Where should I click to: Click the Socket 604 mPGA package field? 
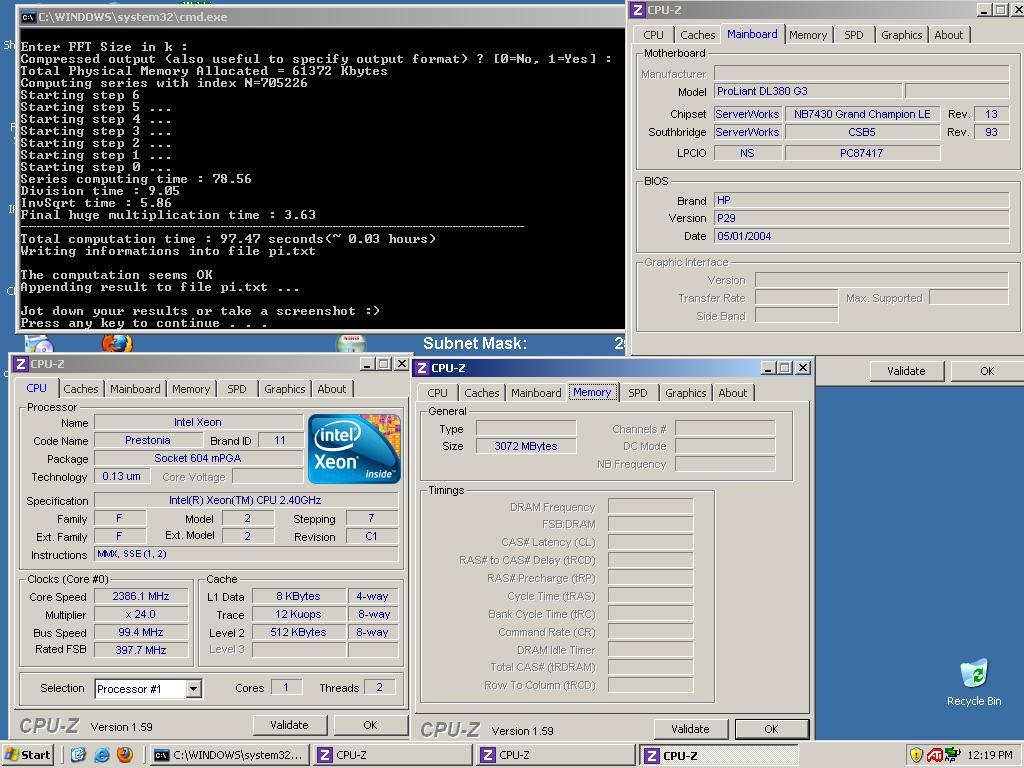coord(198,458)
